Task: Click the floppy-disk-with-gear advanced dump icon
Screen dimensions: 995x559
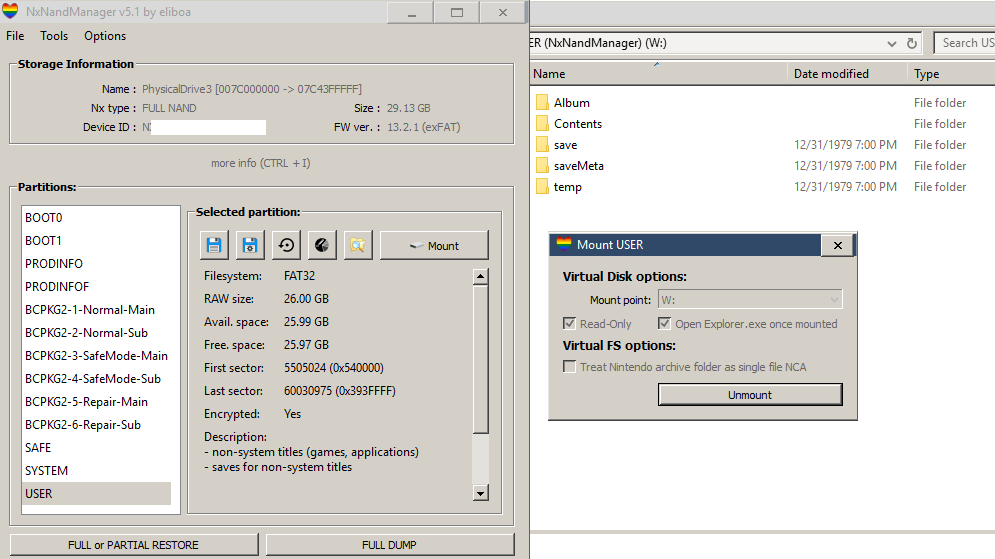Action: [x=250, y=245]
